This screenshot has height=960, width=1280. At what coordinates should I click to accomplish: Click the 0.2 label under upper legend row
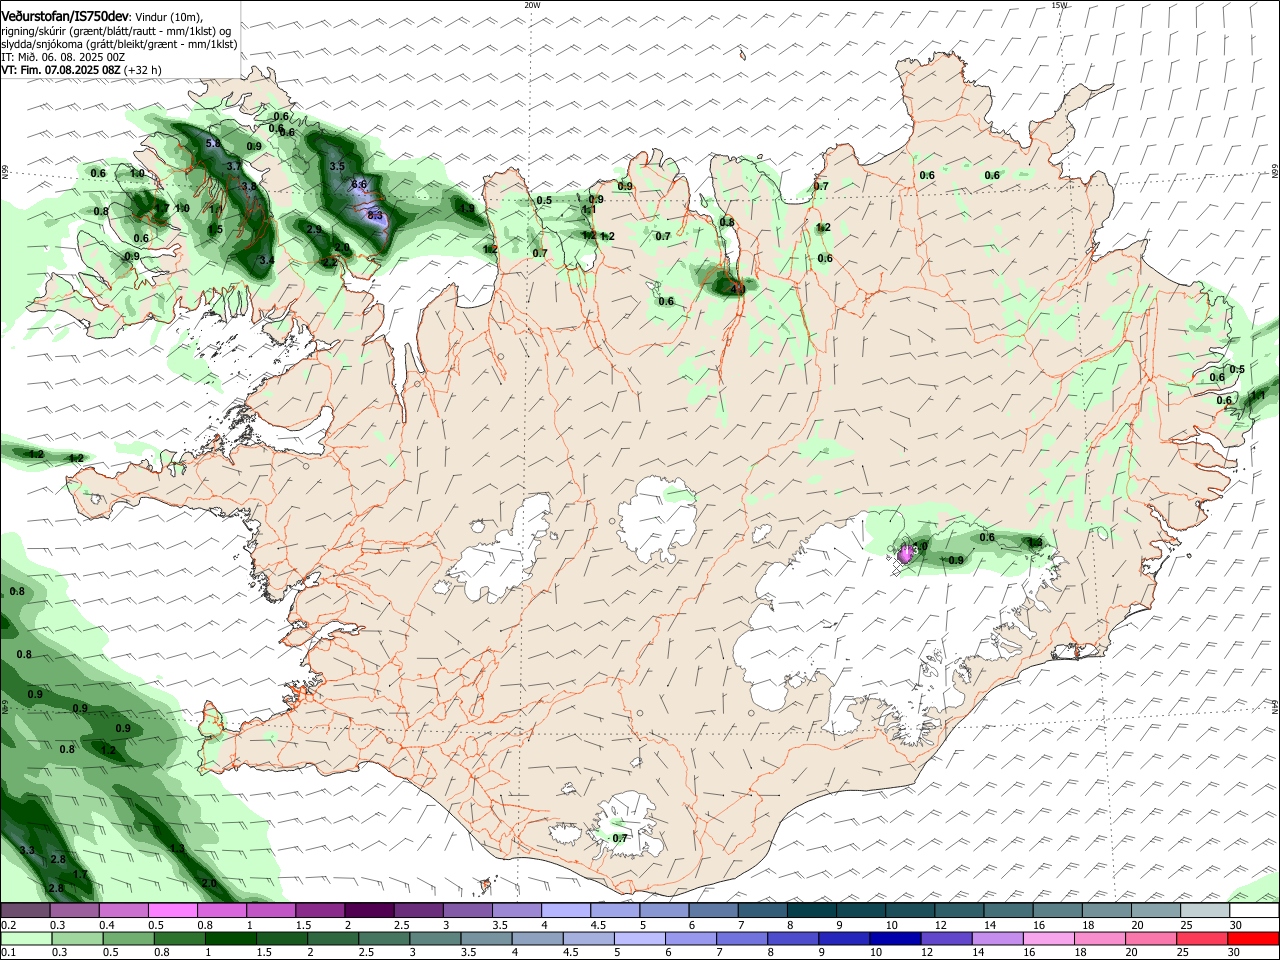8,925
